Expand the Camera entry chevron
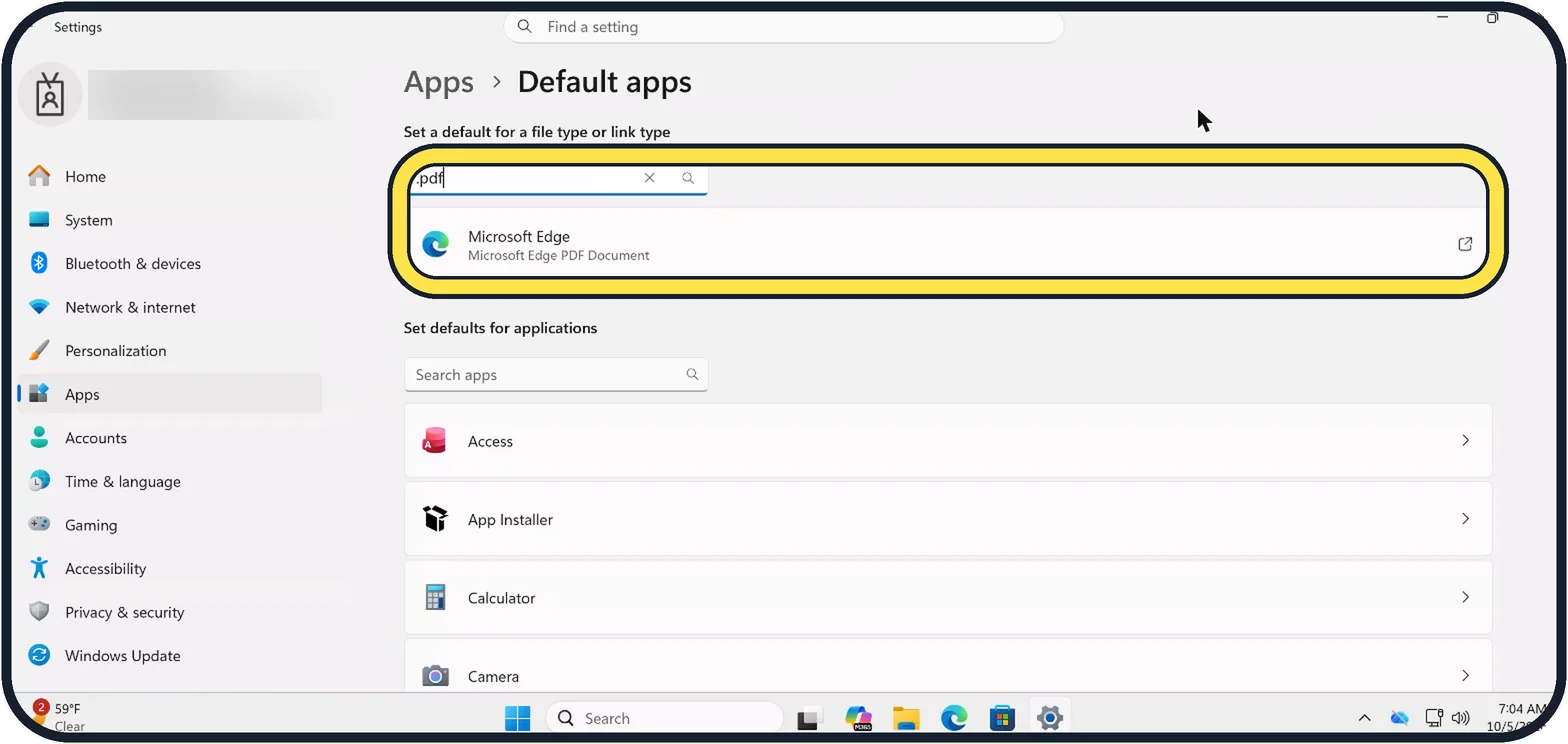 [1465, 676]
